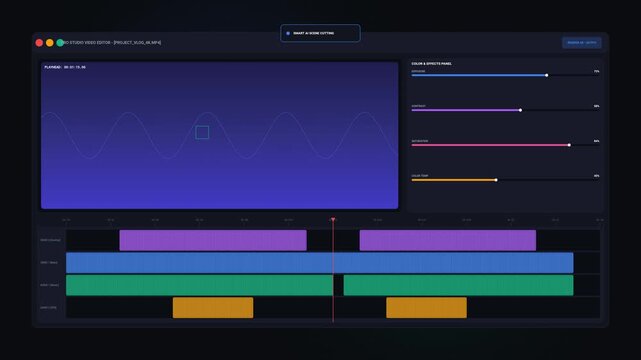This screenshot has width=641, height=360.
Task: Select the long blue clip on timeline
Action: (x=320, y=263)
